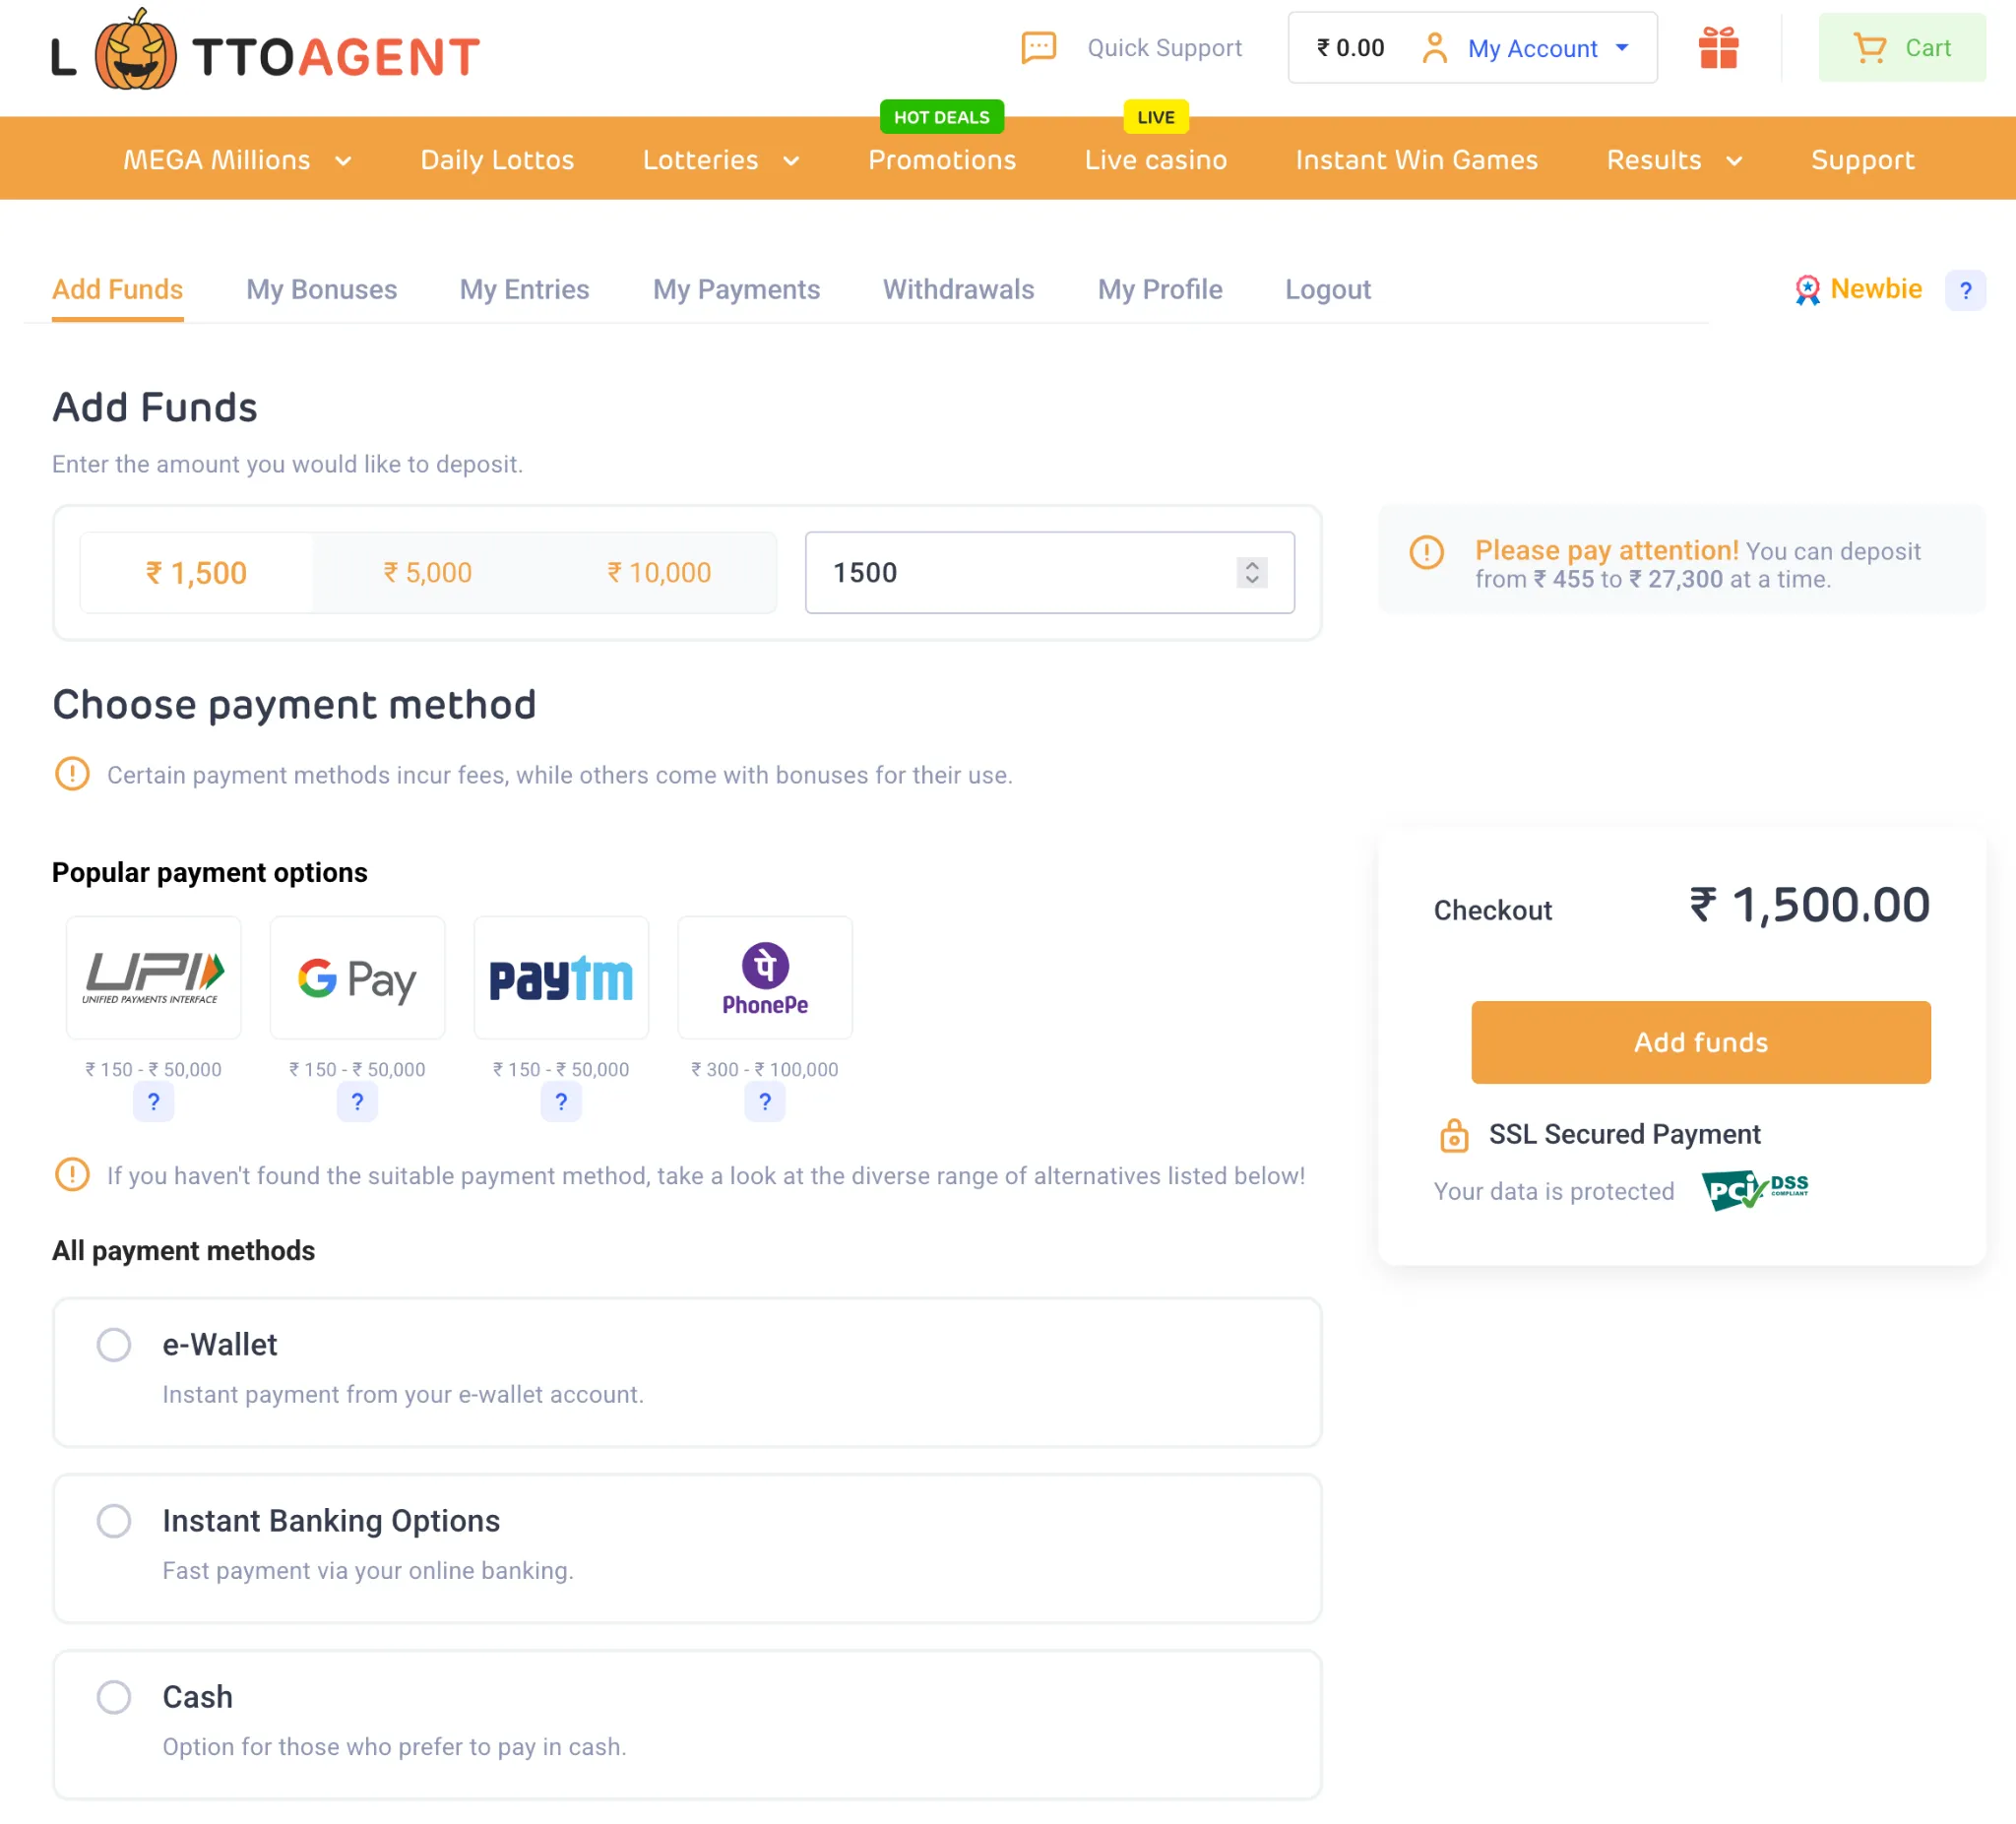Select the ₹ 5,000 preset amount
This screenshot has height=1824, width=2016.
click(428, 573)
